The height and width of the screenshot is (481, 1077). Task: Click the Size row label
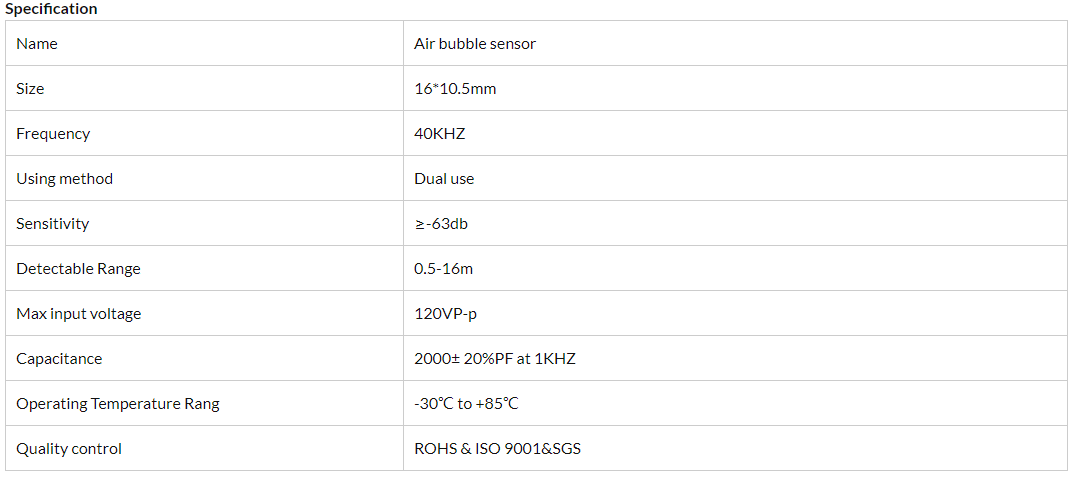pyautogui.click(x=30, y=89)
